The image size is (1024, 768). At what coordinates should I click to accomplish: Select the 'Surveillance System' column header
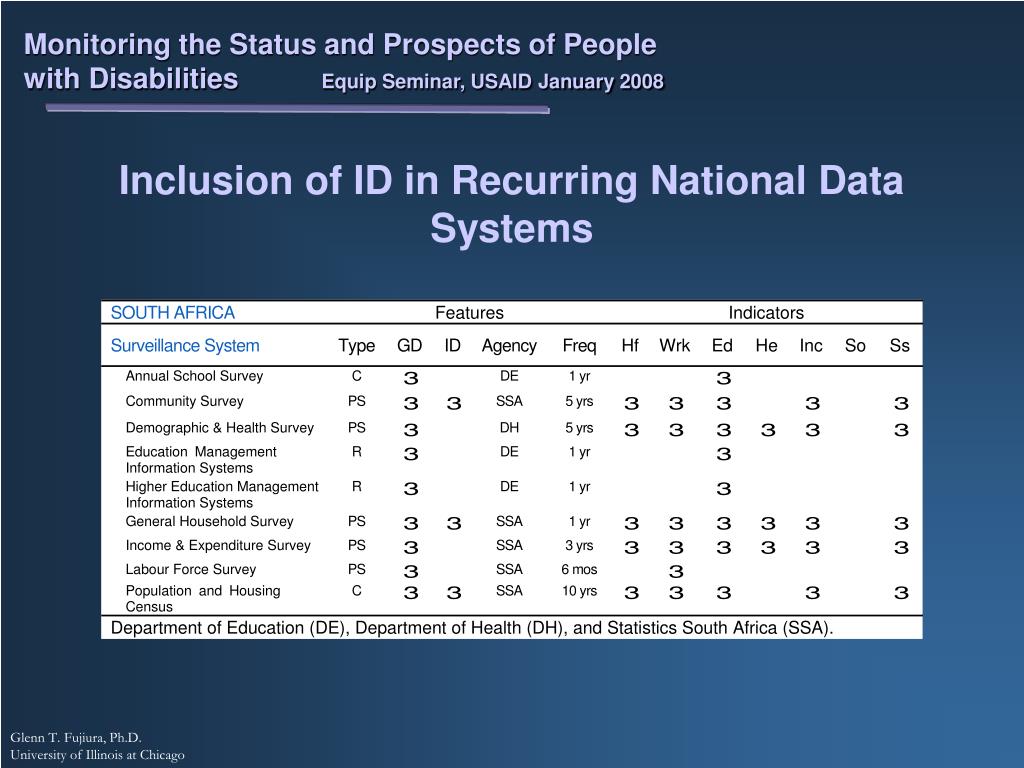(185, 345)
